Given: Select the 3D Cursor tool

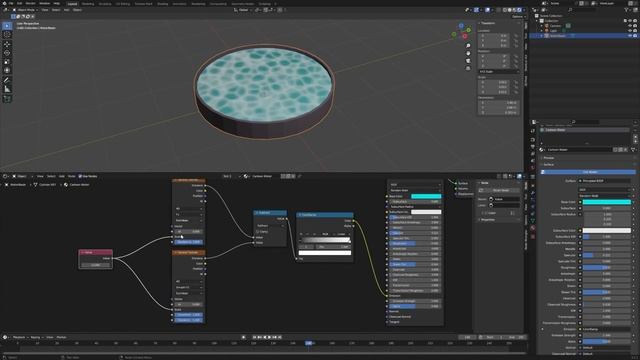Looking at the screenshot, I should [x=7, y=35].
